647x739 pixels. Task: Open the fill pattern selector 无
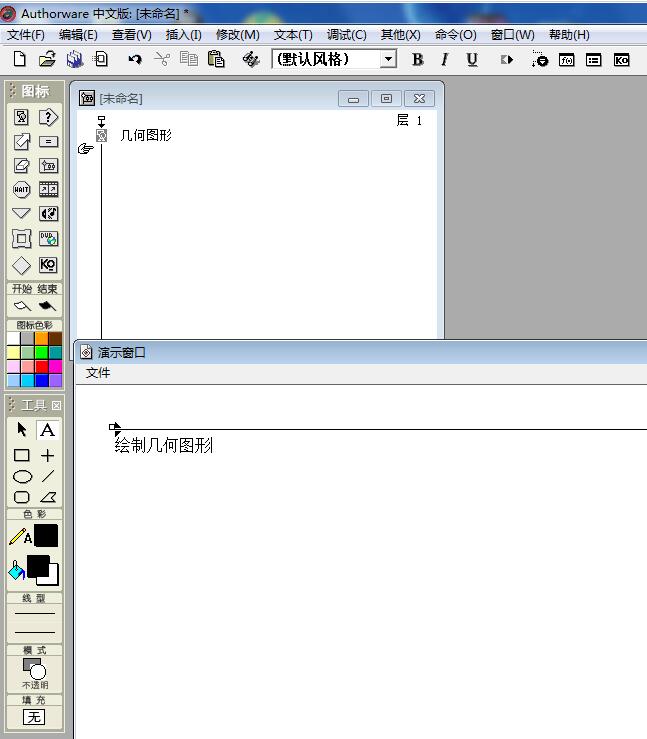click(34, 717)
